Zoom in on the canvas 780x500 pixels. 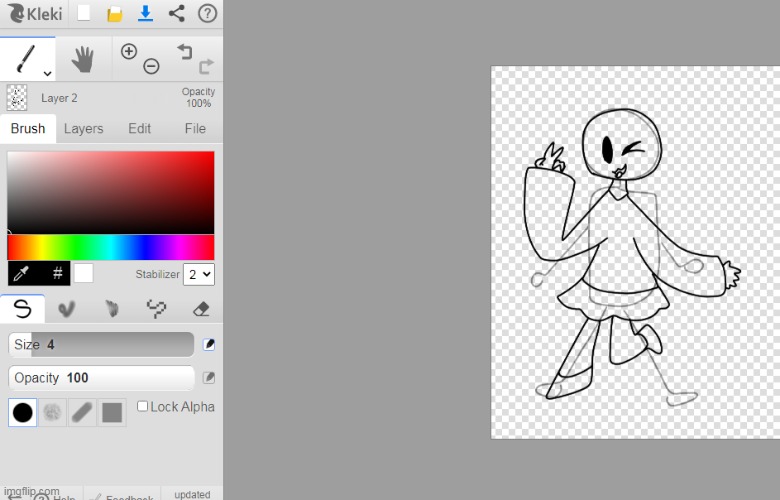129,51
